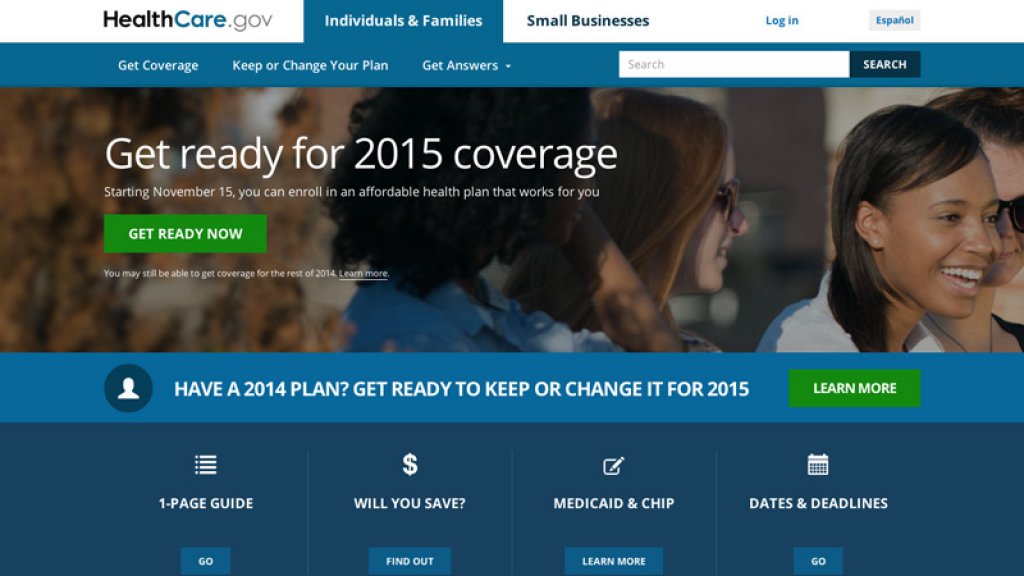The width and height of the screenshot is (1024, 576).
Task: Click the dollar sign savings icon
Action: 409,464
